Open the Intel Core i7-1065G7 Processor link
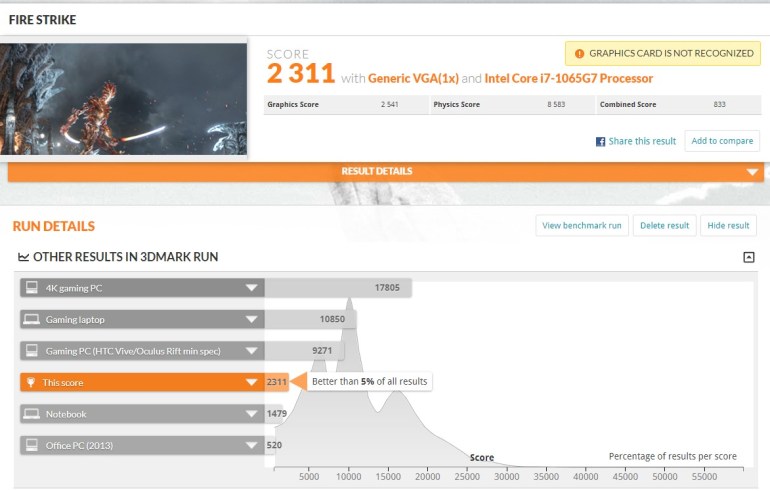 (x=569, y=79)
